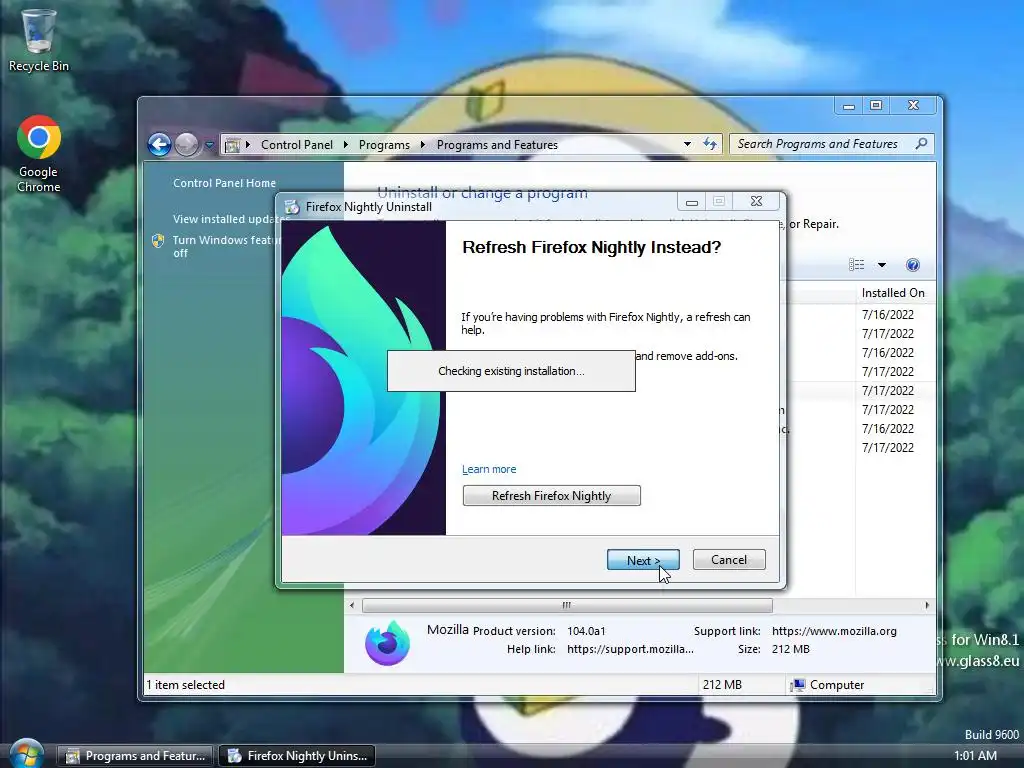Click the https://support.mozilla... help link text
The height and width of the screenshot is (768, 1024).
click(x=630, y=649)
